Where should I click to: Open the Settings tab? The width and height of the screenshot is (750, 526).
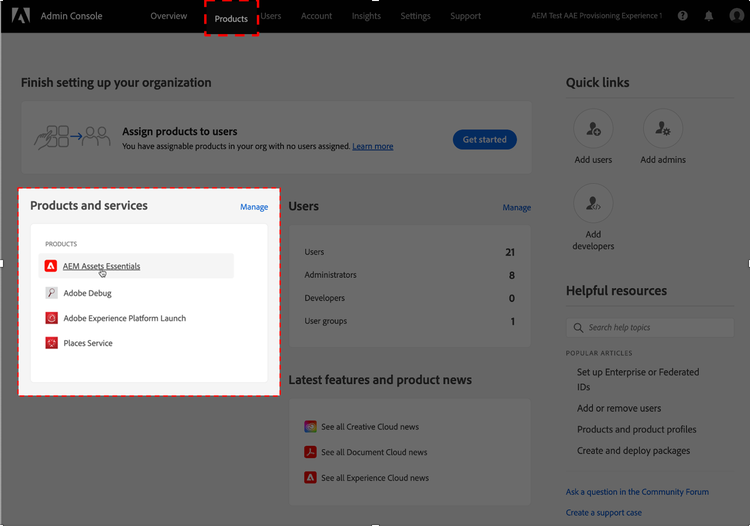415,16
